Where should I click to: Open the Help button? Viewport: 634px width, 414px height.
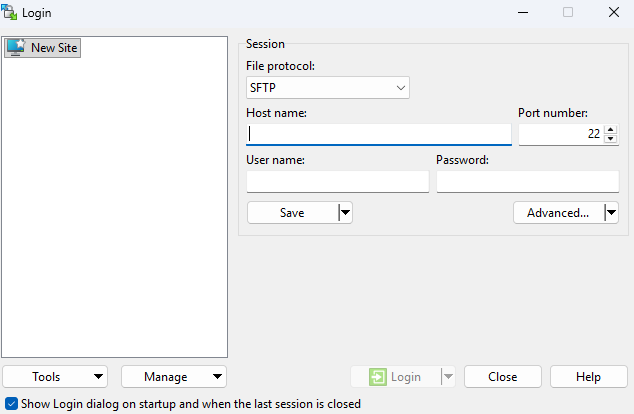589,377
